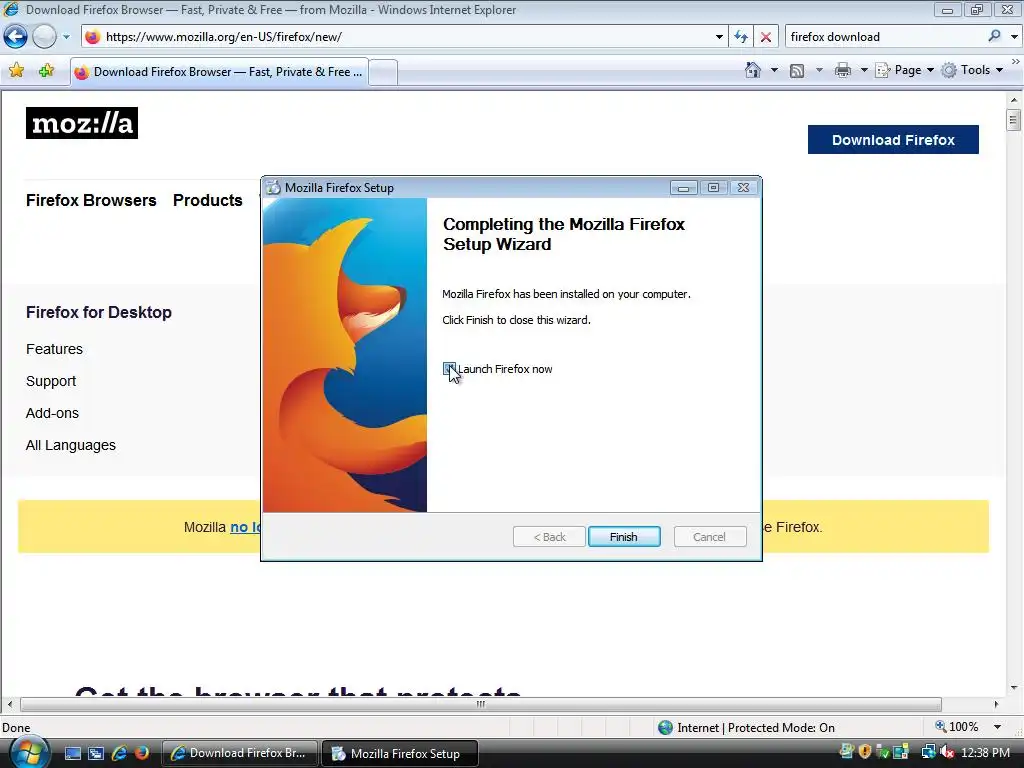
Task: Open the search provider dropdown arrow
Action: point(1014,37)
